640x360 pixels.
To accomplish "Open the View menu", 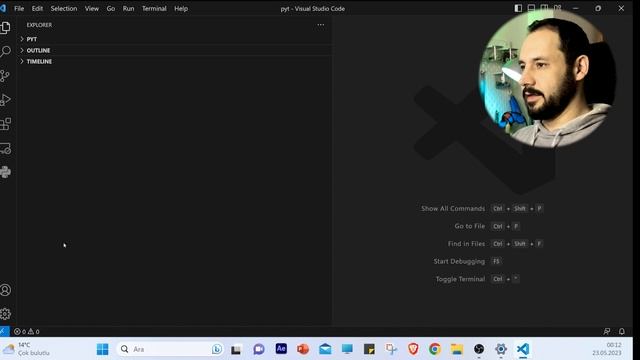I will pos(92,9).
